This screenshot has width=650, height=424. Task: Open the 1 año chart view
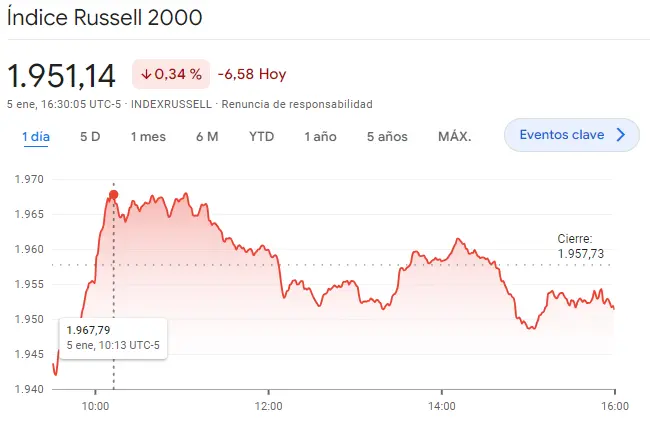coord(320,136)
